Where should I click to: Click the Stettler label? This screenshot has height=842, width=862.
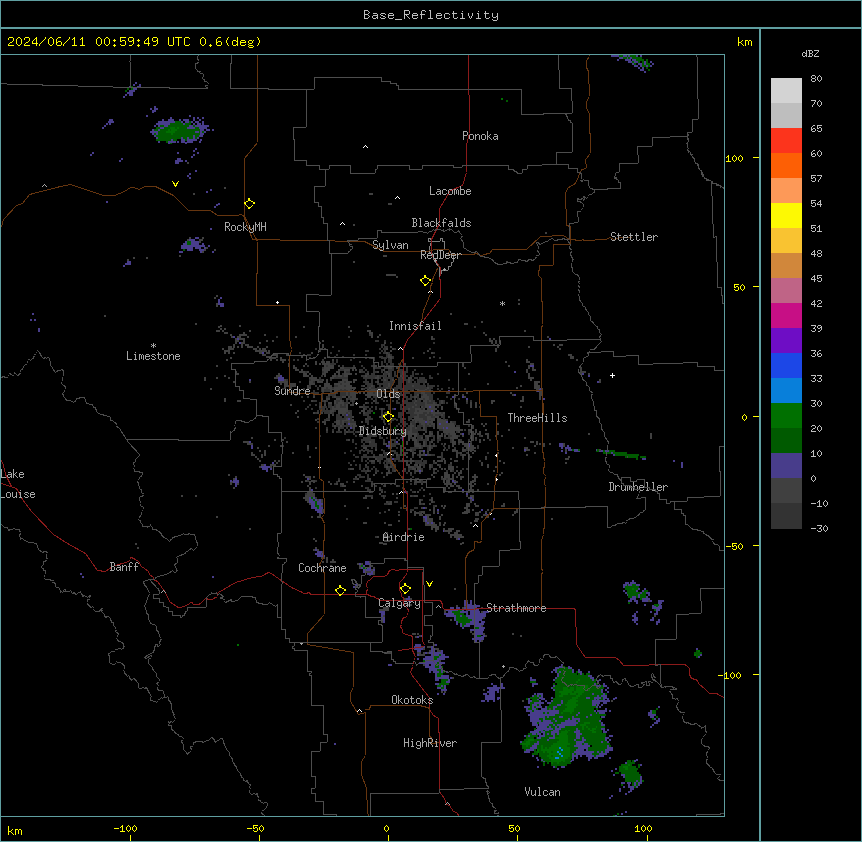[x=634, y=237]
